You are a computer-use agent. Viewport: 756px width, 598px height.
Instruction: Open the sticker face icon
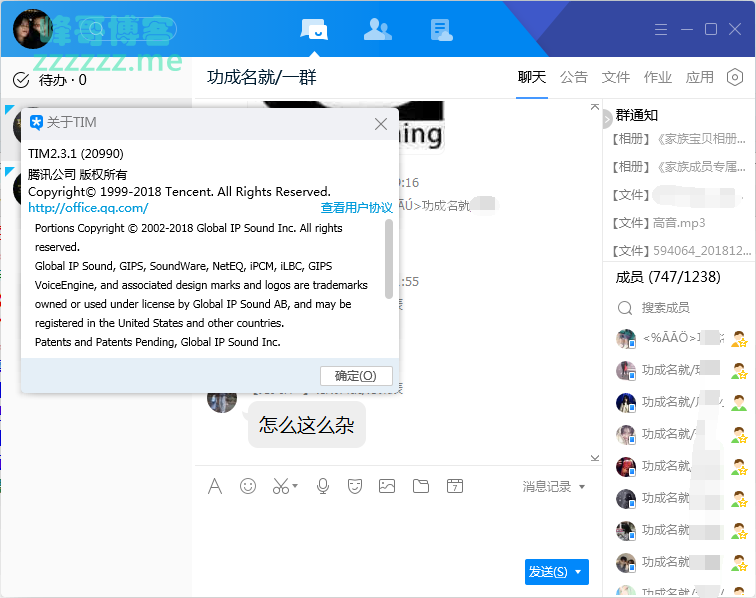click(x=355, y=486)
